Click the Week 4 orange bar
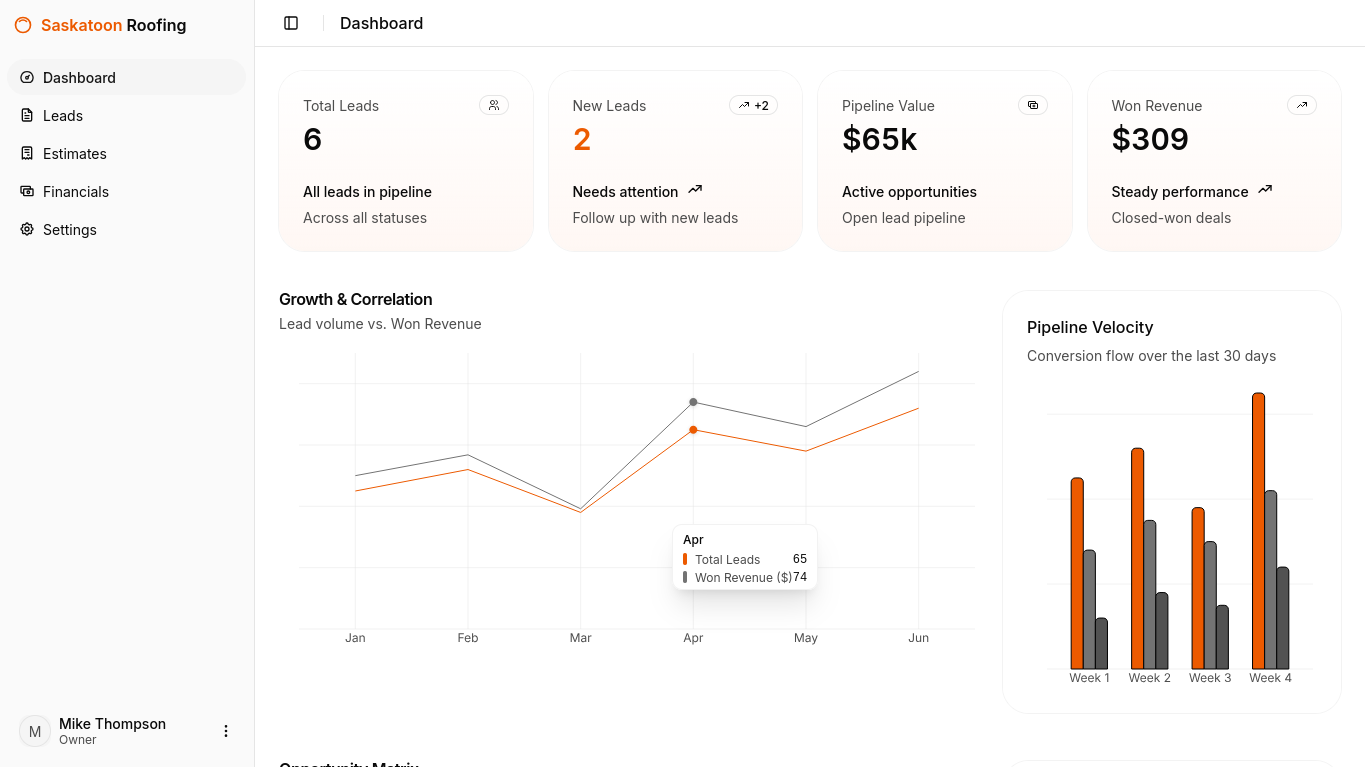This screenshot has width=1365, height=767. tap(1258, 531)
